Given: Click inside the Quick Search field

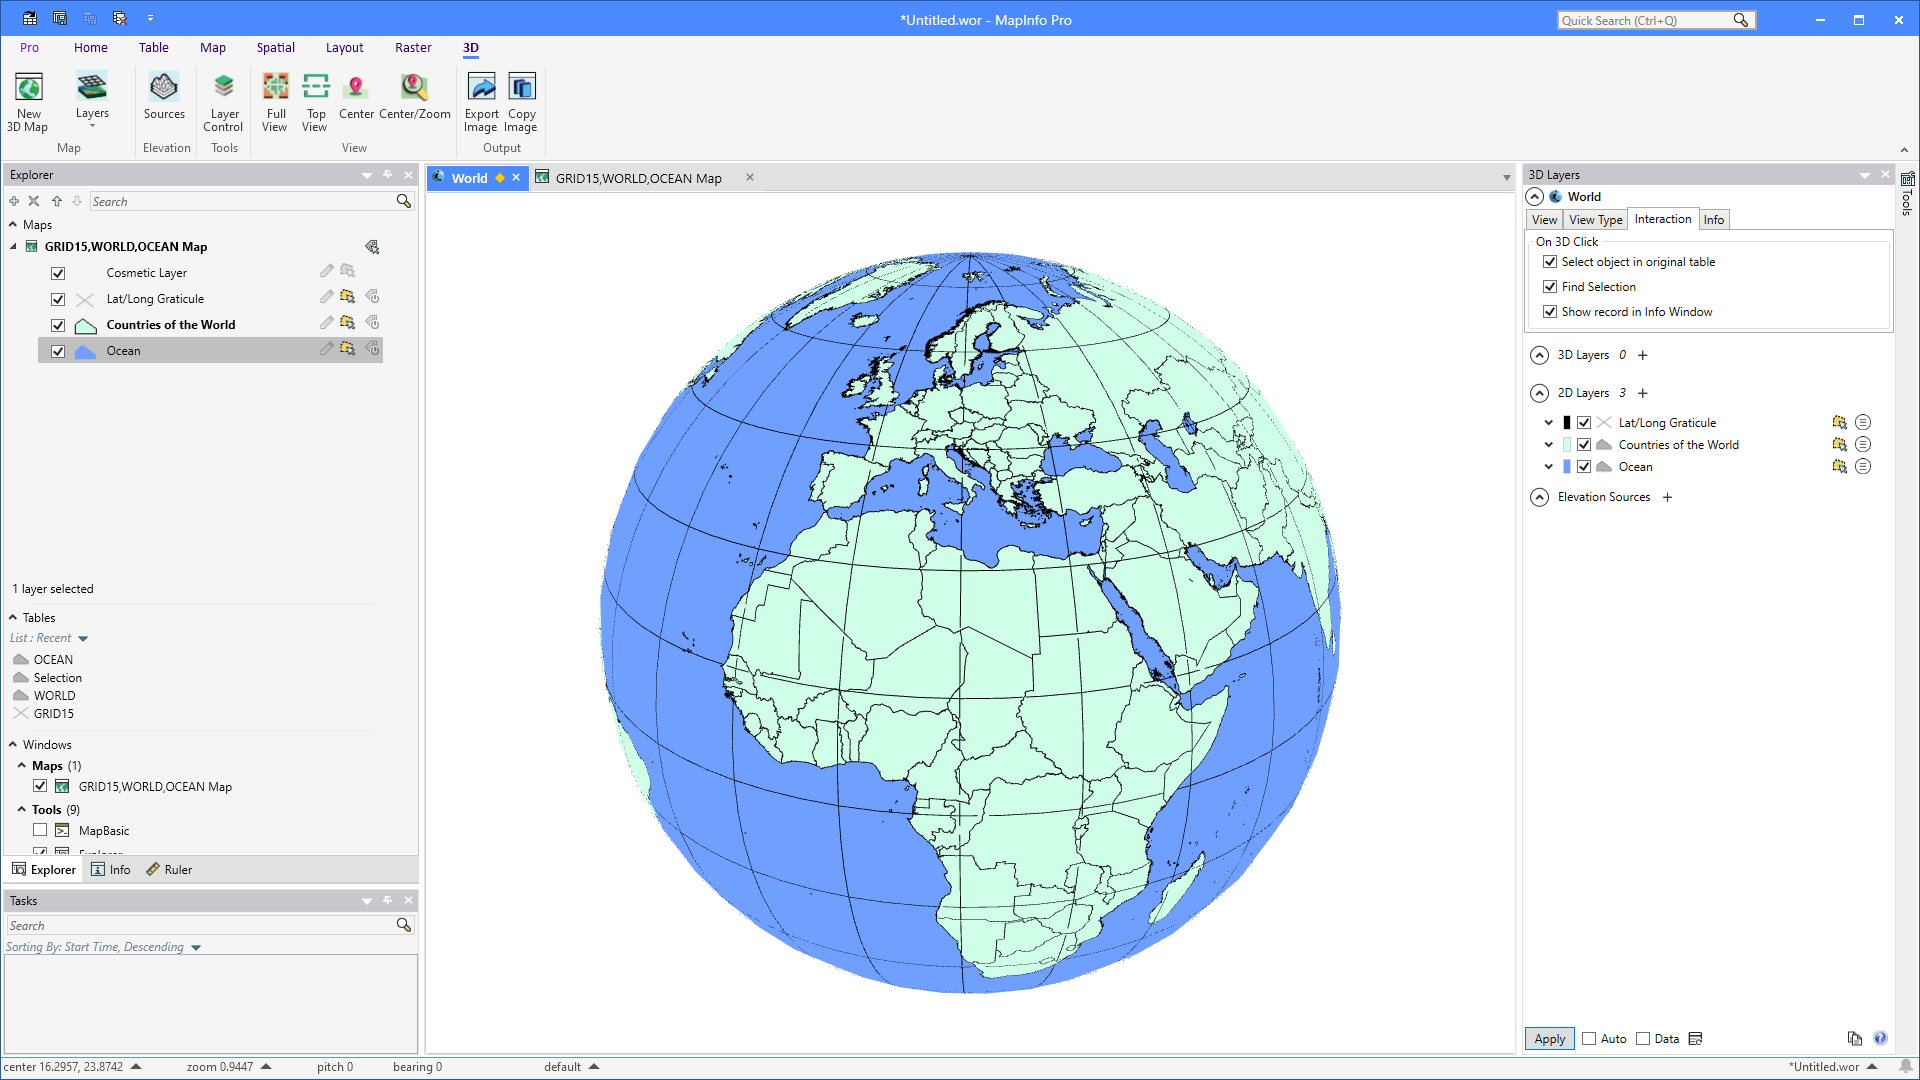Looking at the screenshot, I should 1650,19.
